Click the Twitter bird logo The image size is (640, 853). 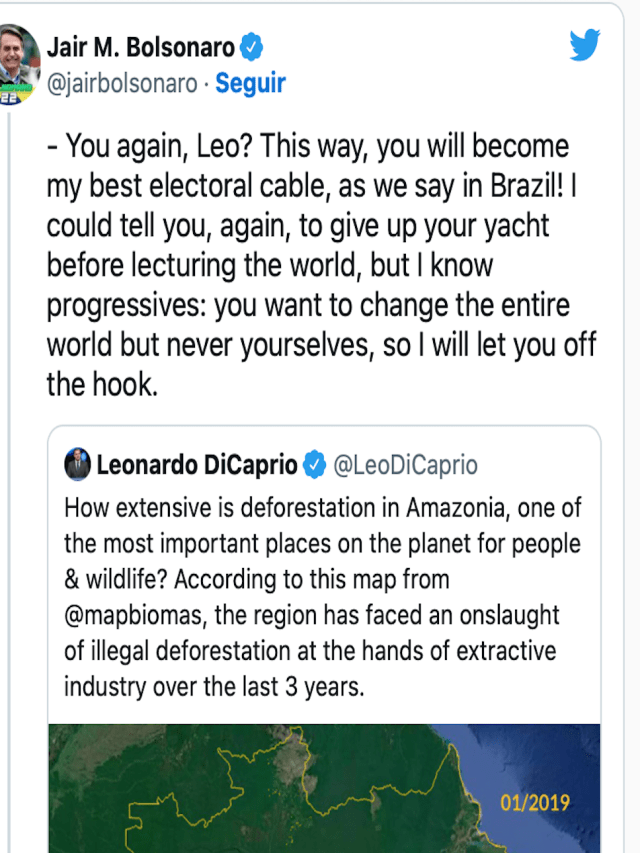pos(585,47)
